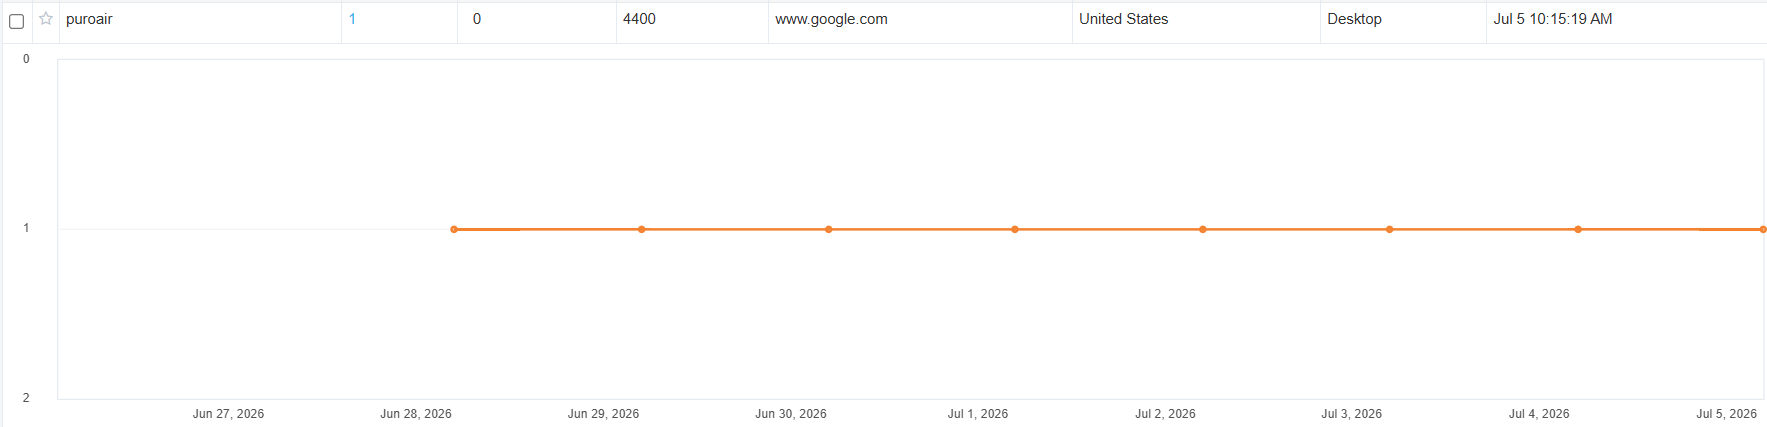Select the Jul 5 10:15:19 AM timestamp
The image size is (1767, 427).
point(1552,19)
